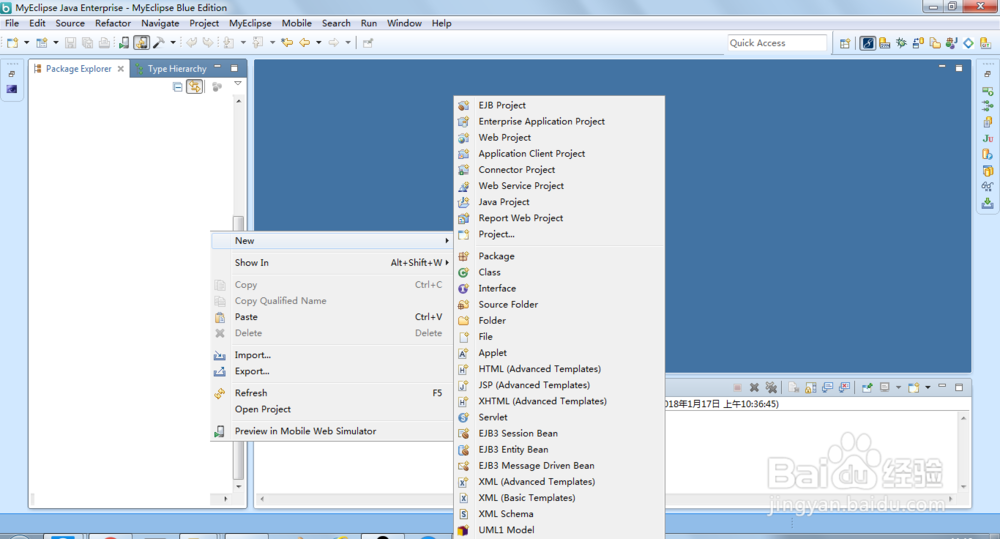Create a new UML1 Model

pos(559,530)
